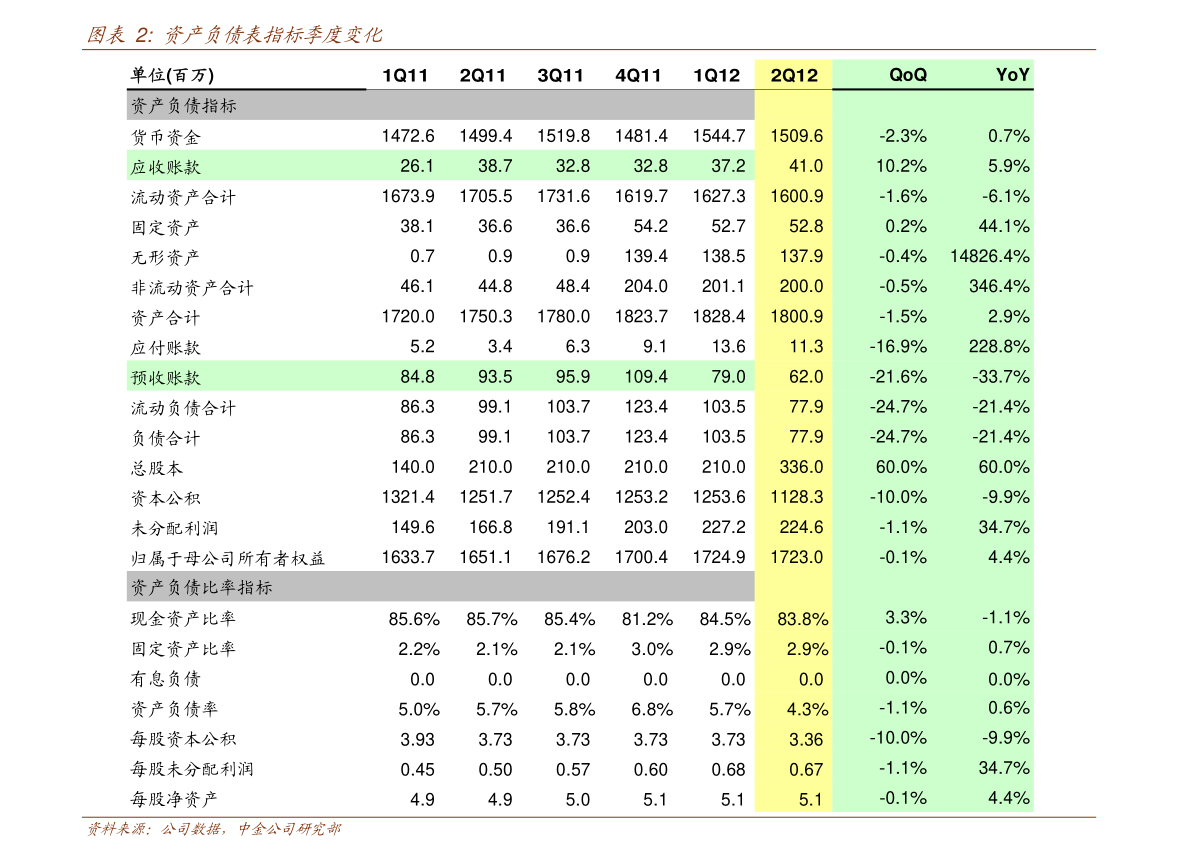Click the 资产负债指标 section header row
Screen dimensions: 1191x857
tap(441, 105)
